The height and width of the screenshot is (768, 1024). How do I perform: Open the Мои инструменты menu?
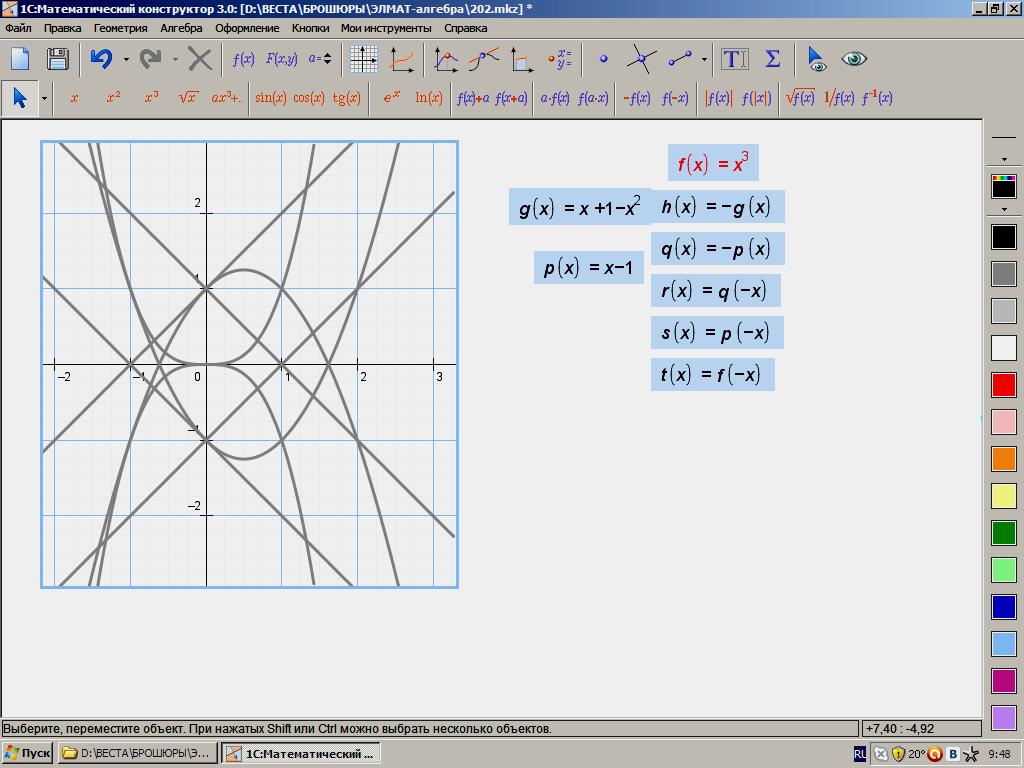tap(386, 28)
